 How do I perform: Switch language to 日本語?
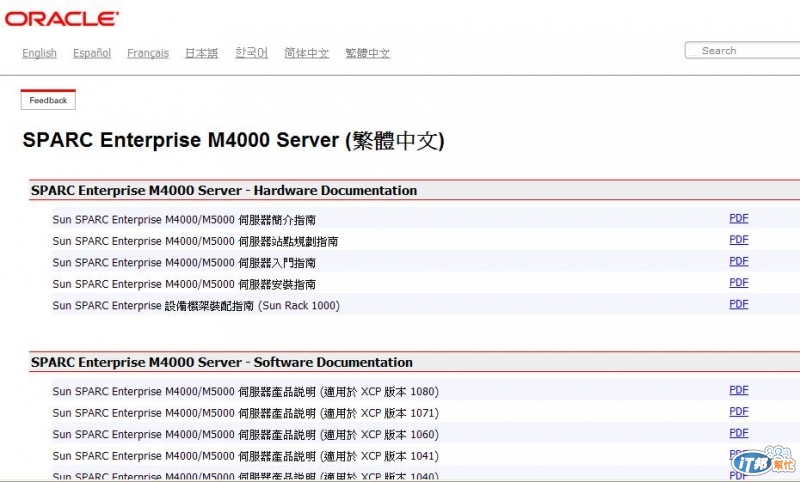pos(202,53)
